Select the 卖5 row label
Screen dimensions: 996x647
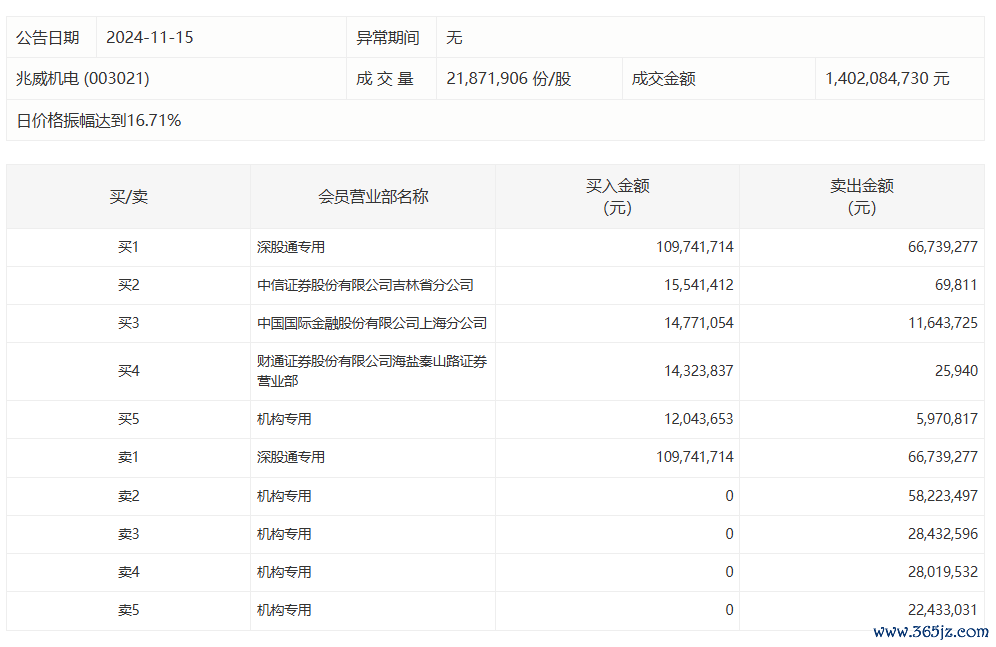(x=128, y=610)
